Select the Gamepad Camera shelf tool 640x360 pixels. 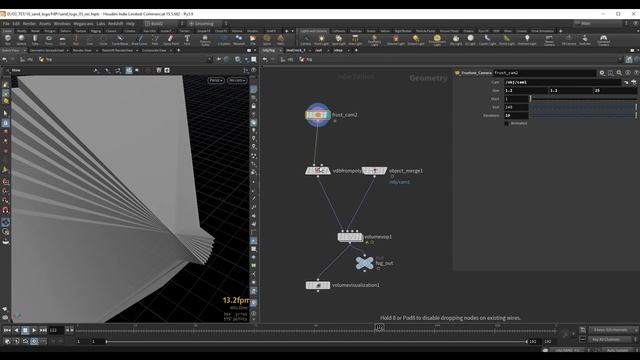click(603, 40)
